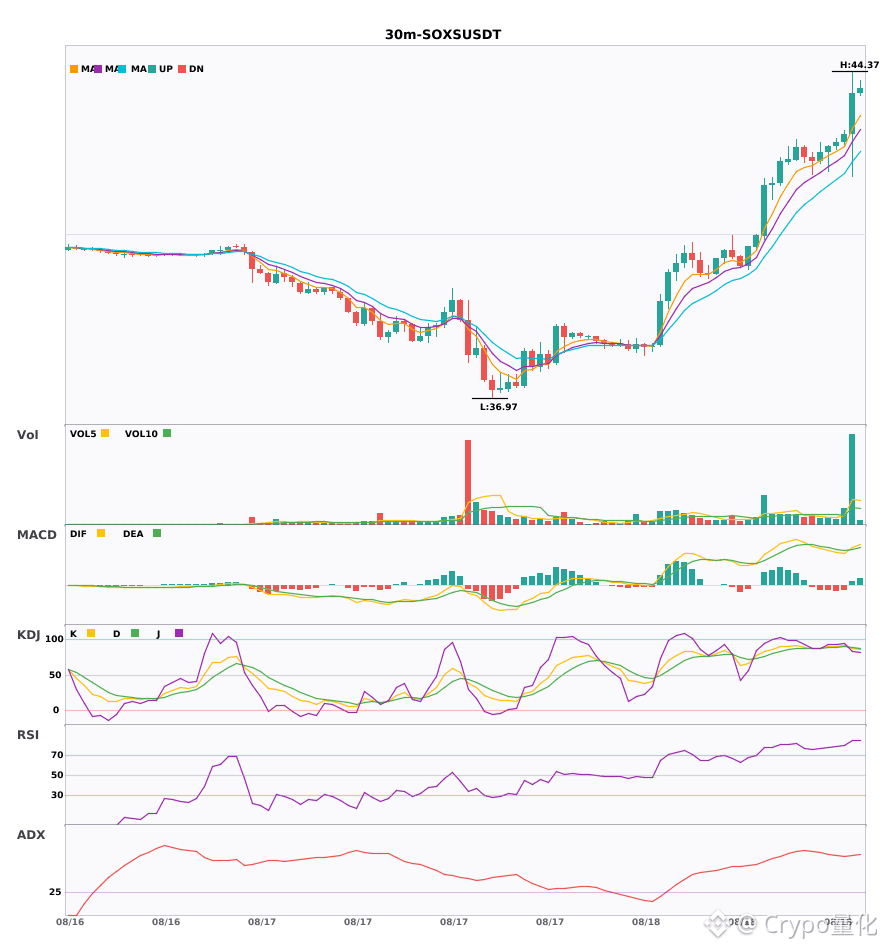Click the RSI axis value 30
885x950 pixels.
(x=57, y=795)
